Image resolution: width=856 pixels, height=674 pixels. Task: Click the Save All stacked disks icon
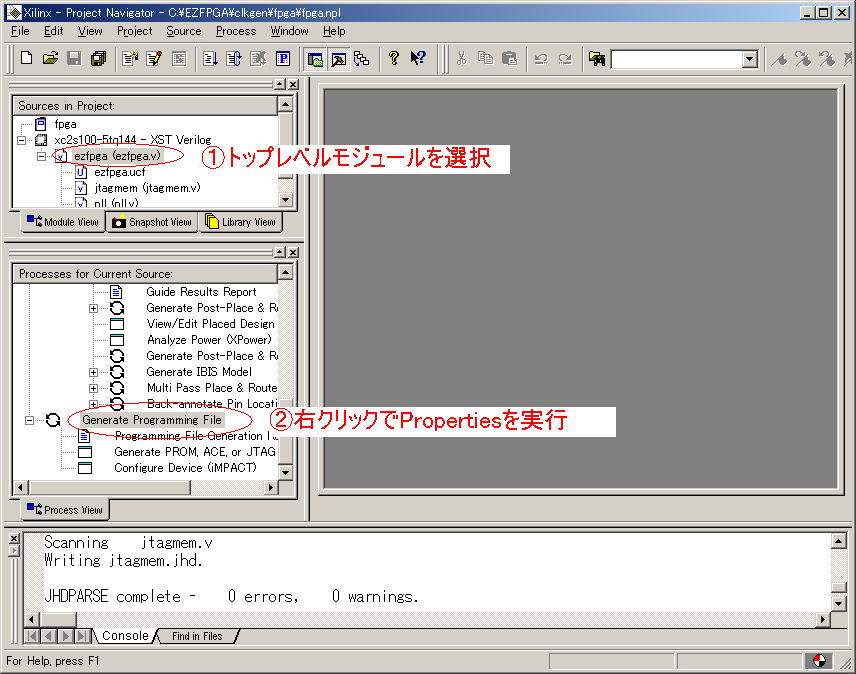(x=99, y=58)
